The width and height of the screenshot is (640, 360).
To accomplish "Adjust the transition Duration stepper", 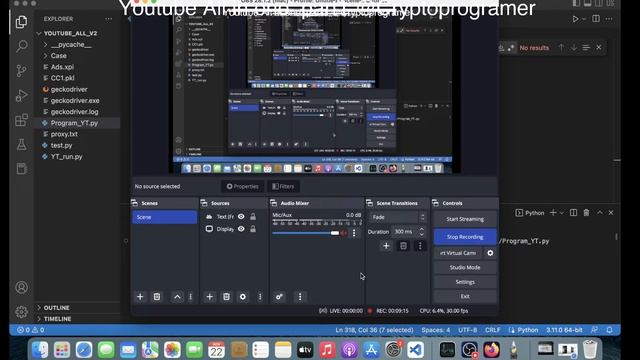I will tap(422, 231).
